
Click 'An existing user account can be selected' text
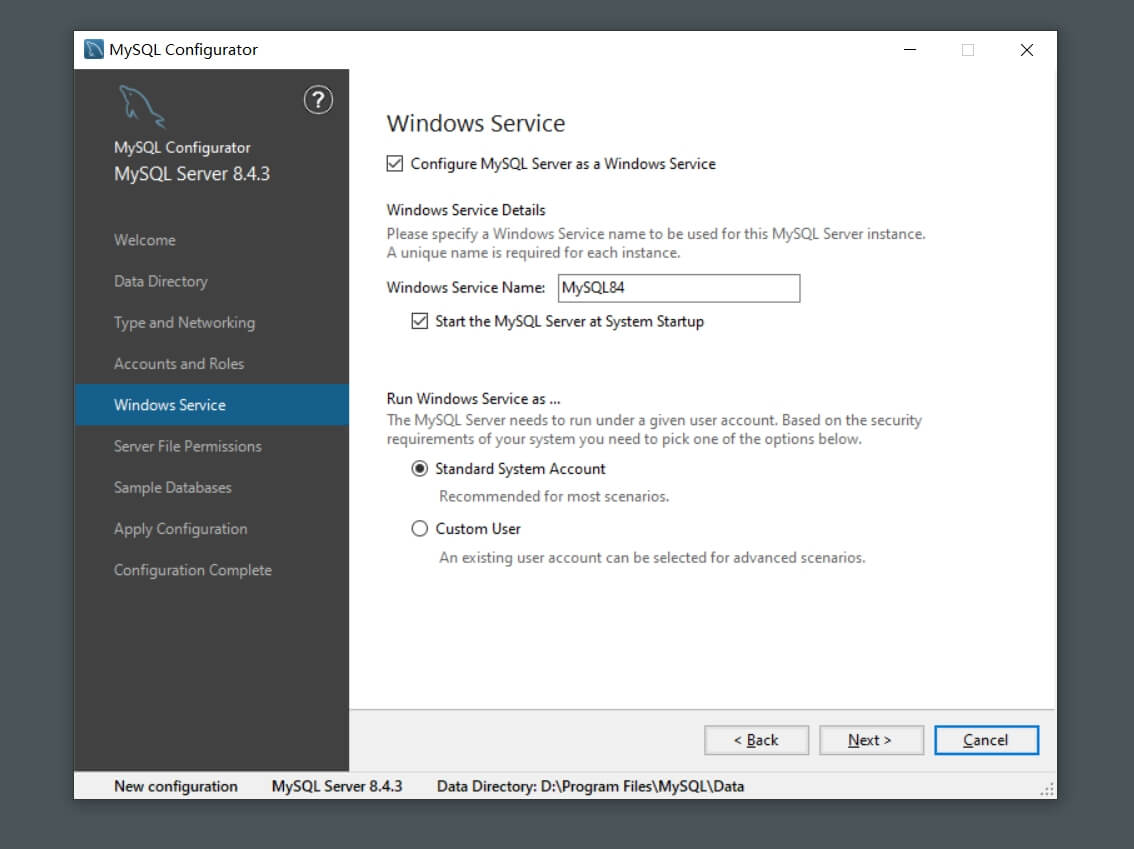click(x=652, y=558)
